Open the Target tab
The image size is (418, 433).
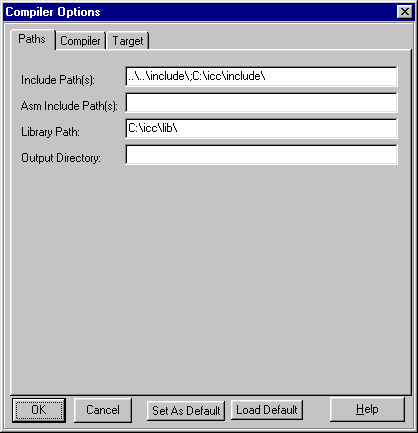pos(128,41)
